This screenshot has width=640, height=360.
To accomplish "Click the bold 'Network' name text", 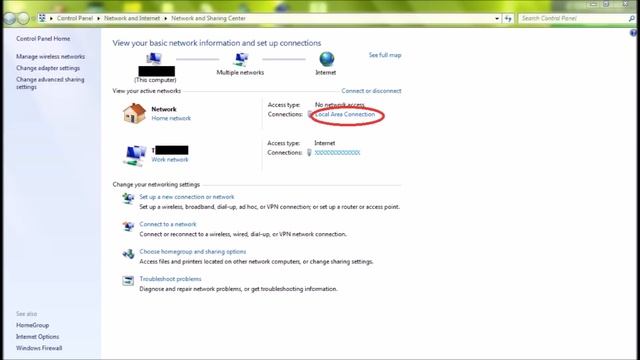I will [164, 109].
